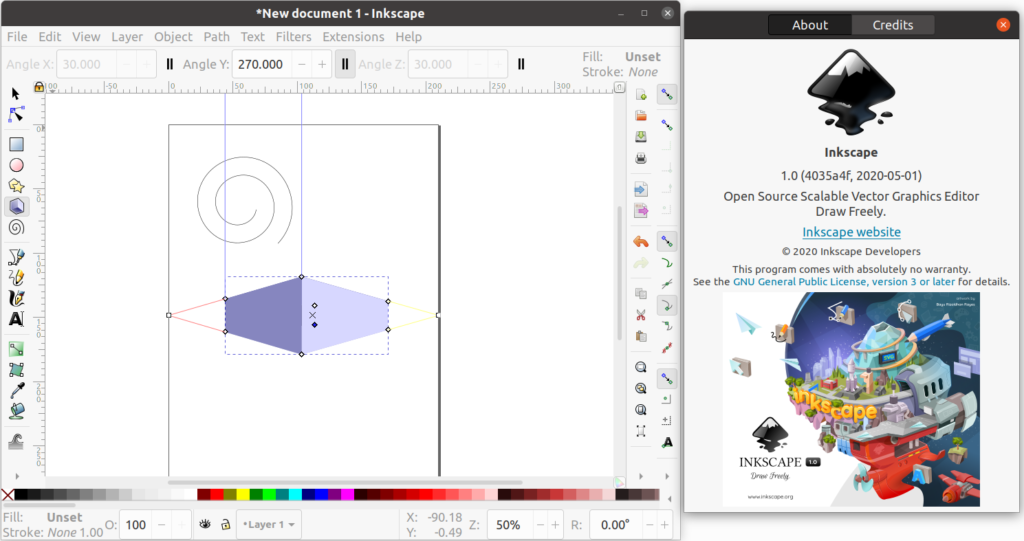Select the Spiral tool
The width and height of the screenshot is (1024, 541).
coord(16,227)
